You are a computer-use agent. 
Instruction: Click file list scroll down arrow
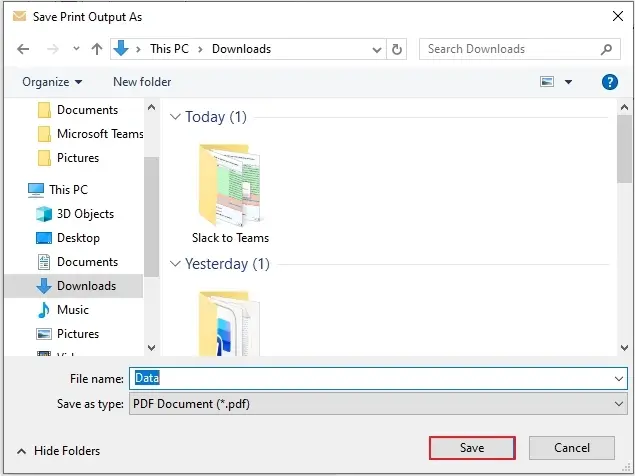tap(624, 348)
